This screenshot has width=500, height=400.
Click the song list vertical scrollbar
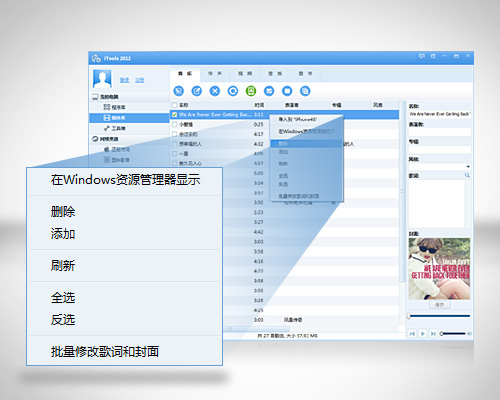coord(402,192)
